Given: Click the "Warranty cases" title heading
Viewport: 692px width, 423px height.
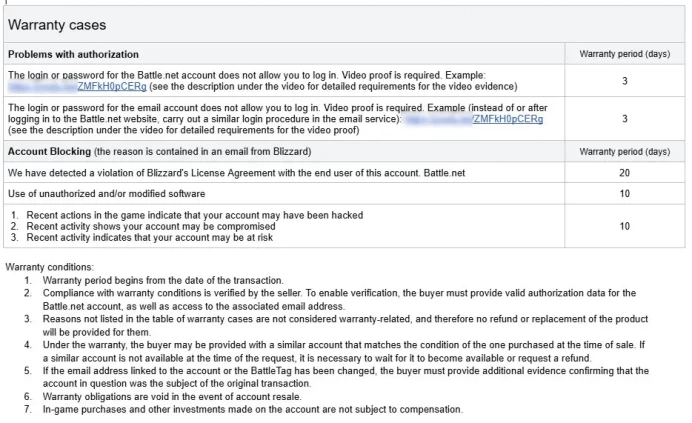Looking at the screenshot, I should point(57,25).
